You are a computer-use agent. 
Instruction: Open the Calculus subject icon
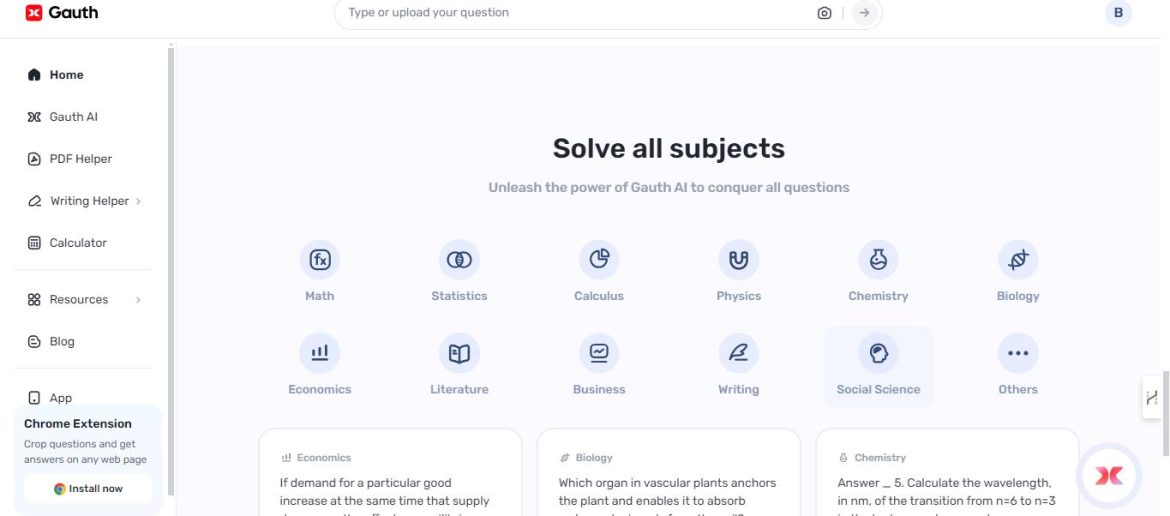tap(599, 260)
